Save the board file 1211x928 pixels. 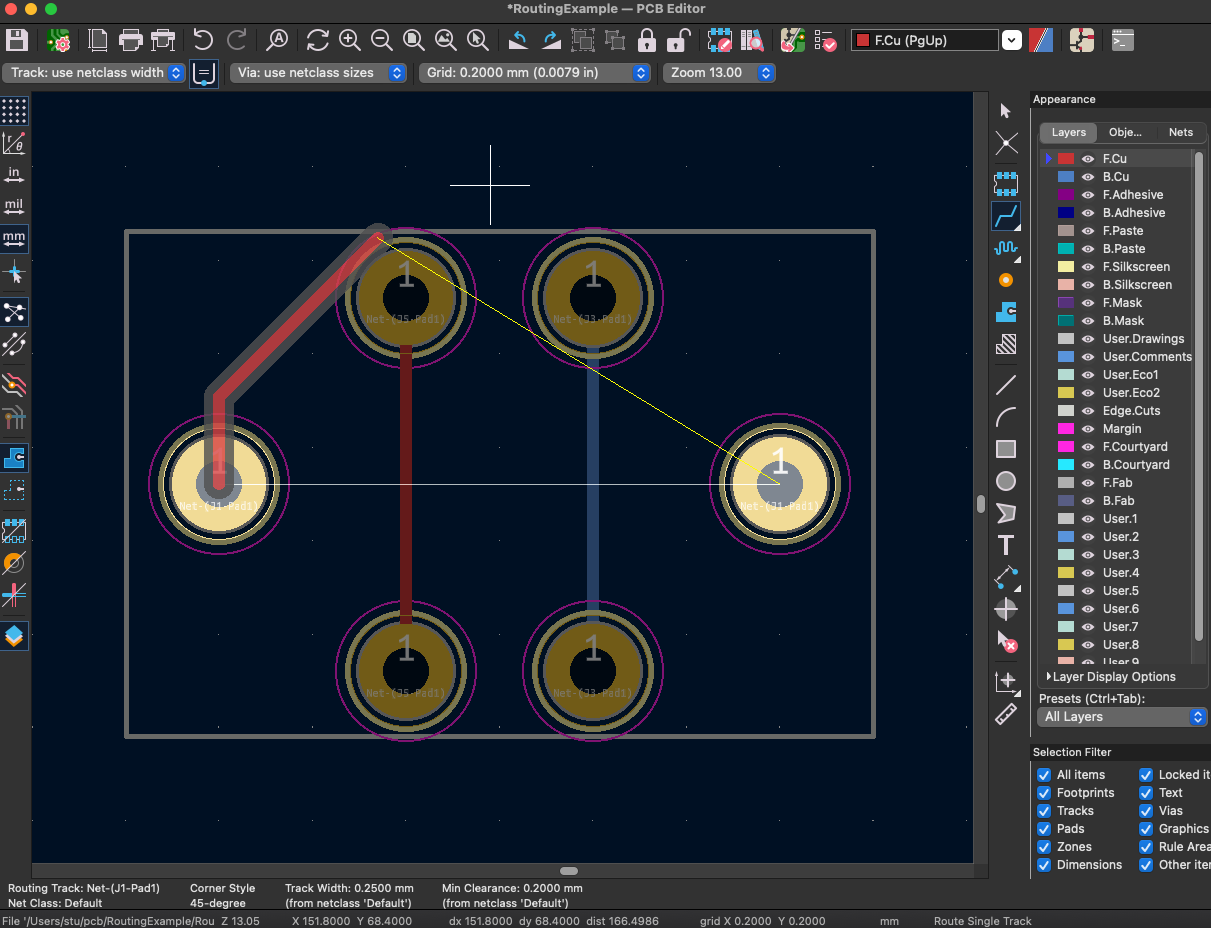click(x=15, y=40)
